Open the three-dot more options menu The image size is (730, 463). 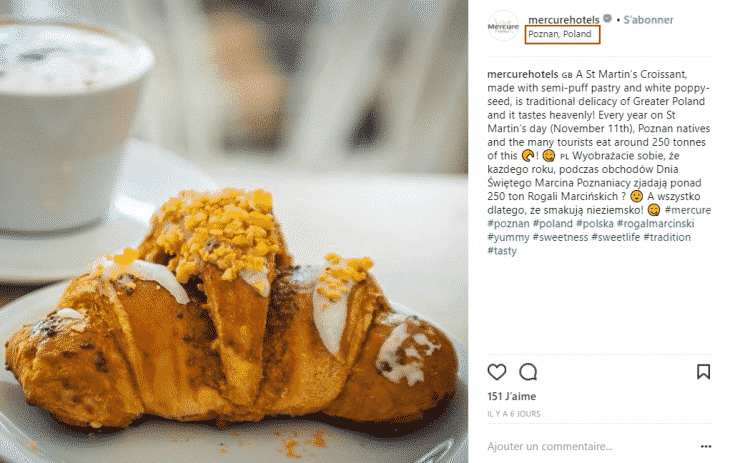706,447
